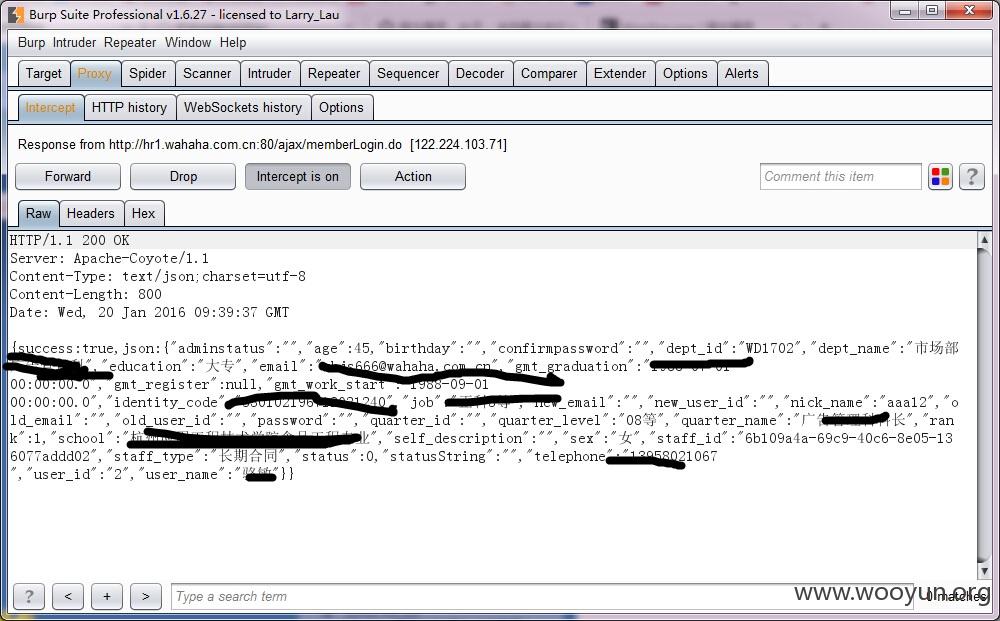Switch to the Decoder tab
1000x621 pixels.
[480, 73]
